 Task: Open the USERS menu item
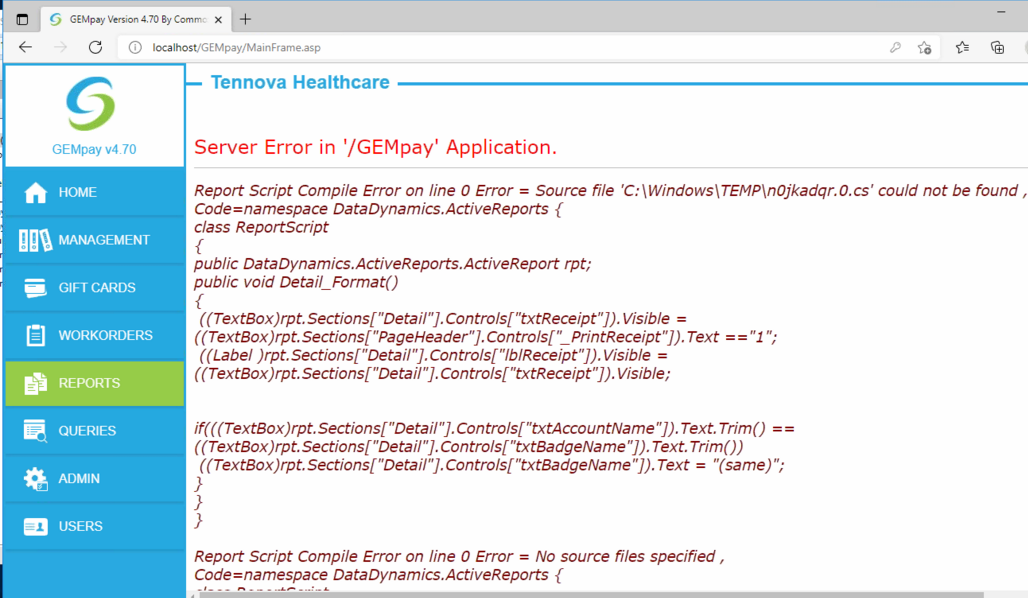(94, 527)
